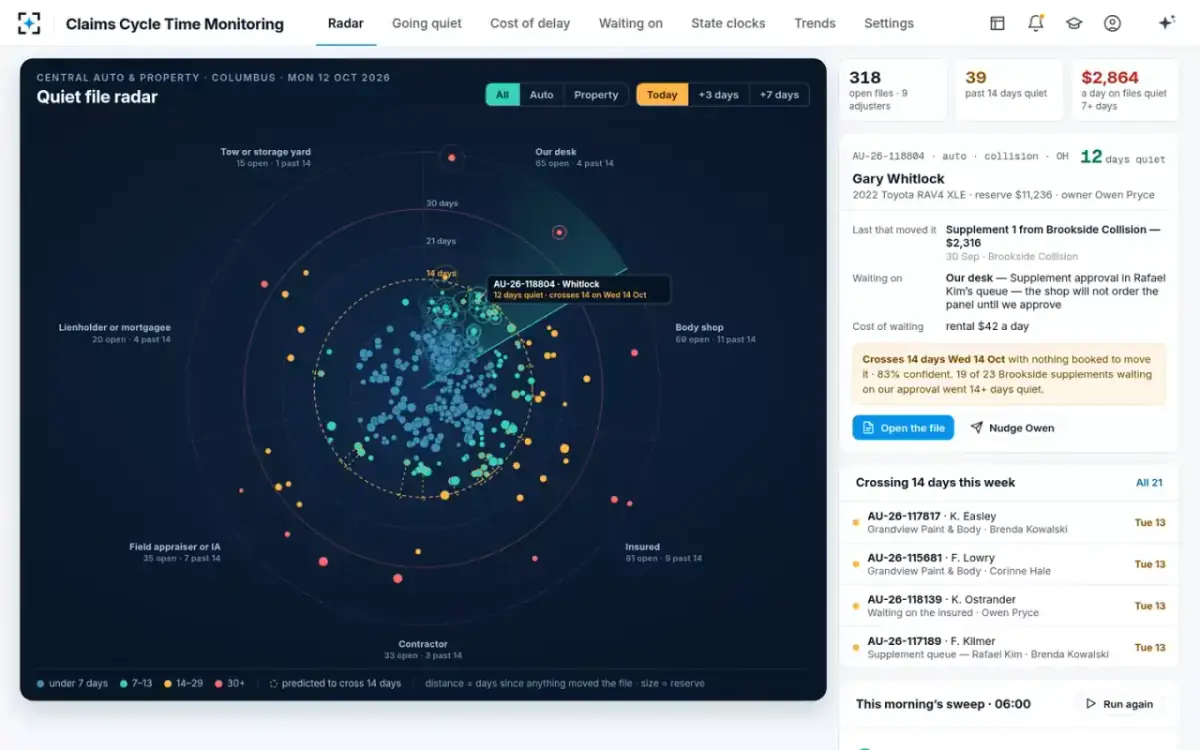Select the Tow or storage yard sector label
Image resolution: width=1200 pixels, height=750 pixels.
point(265,157)
